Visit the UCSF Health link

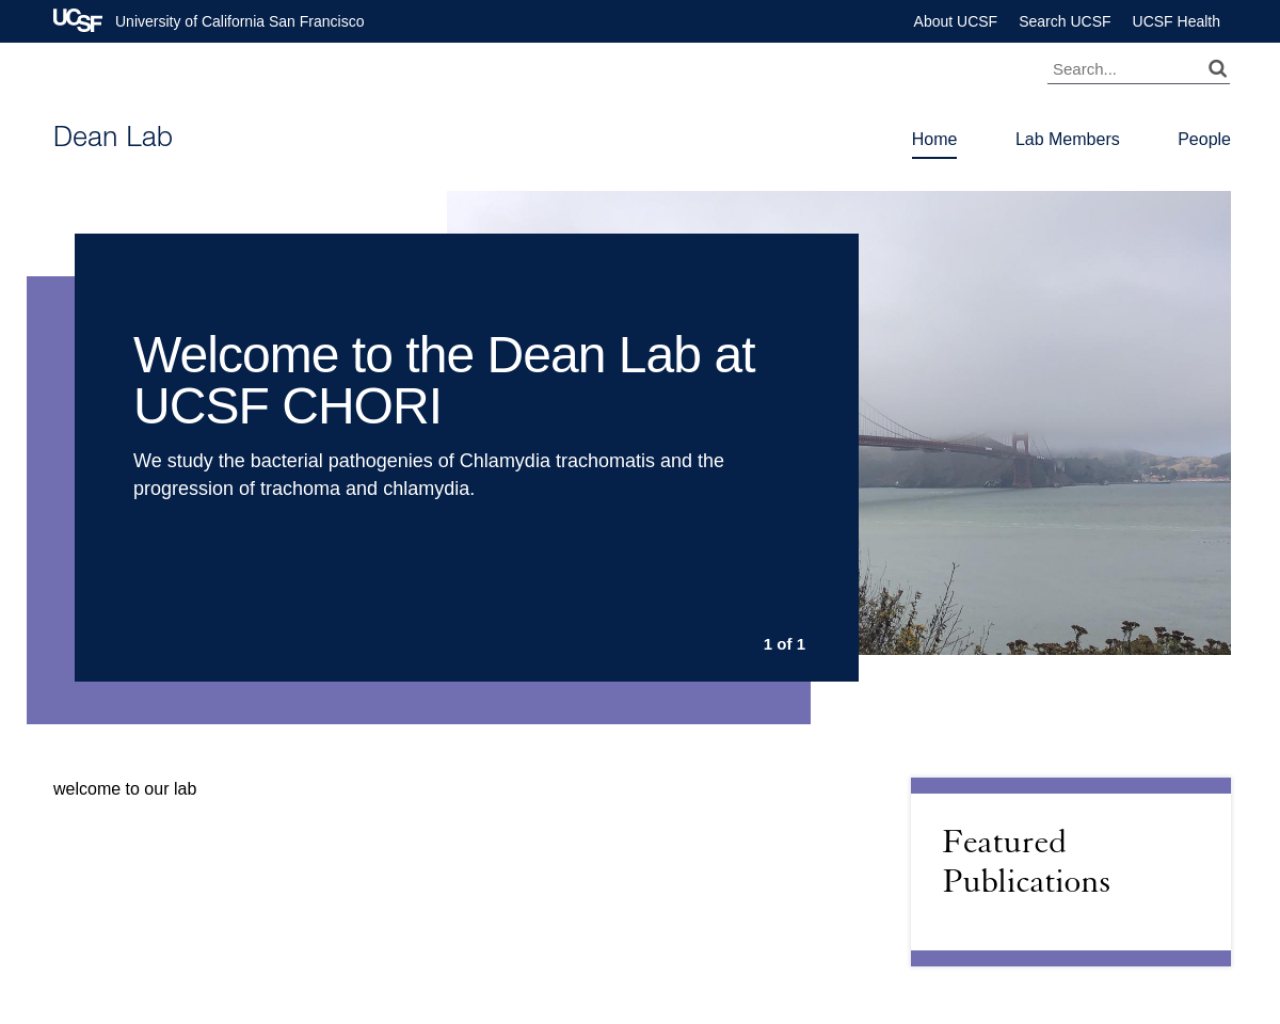1175,21
